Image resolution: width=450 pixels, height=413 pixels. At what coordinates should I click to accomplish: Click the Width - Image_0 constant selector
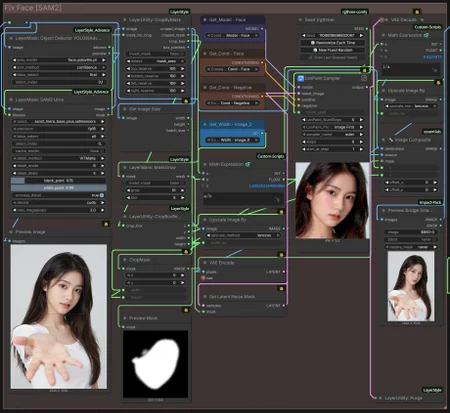tap(232, 140)
